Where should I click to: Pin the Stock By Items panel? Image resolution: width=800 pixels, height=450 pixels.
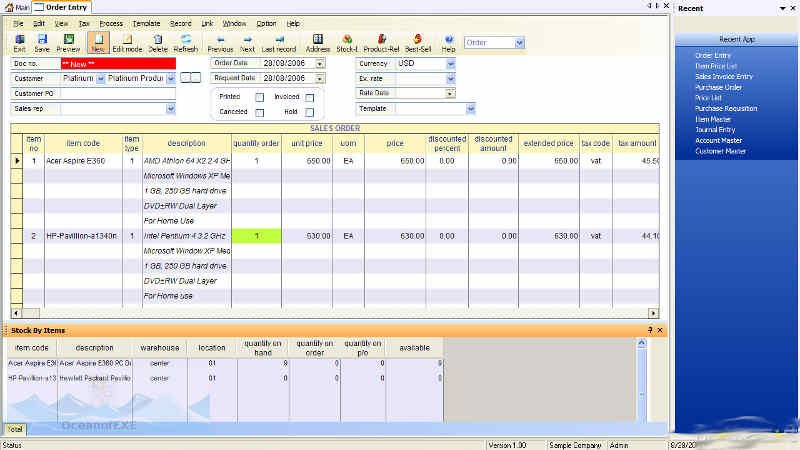pos(650,330)
